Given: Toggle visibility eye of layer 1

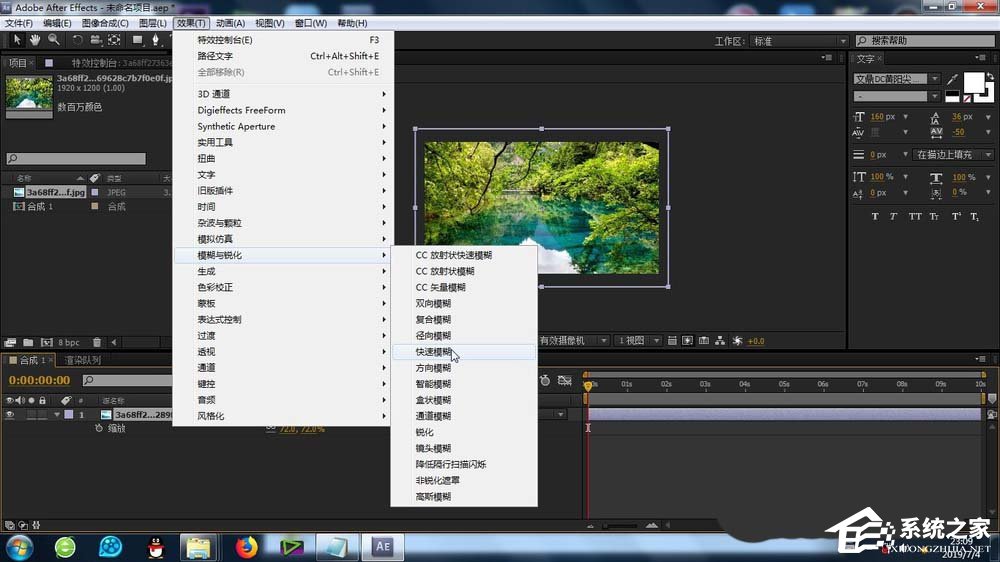Looking at the screenshot, I should [x=10, y=414].
